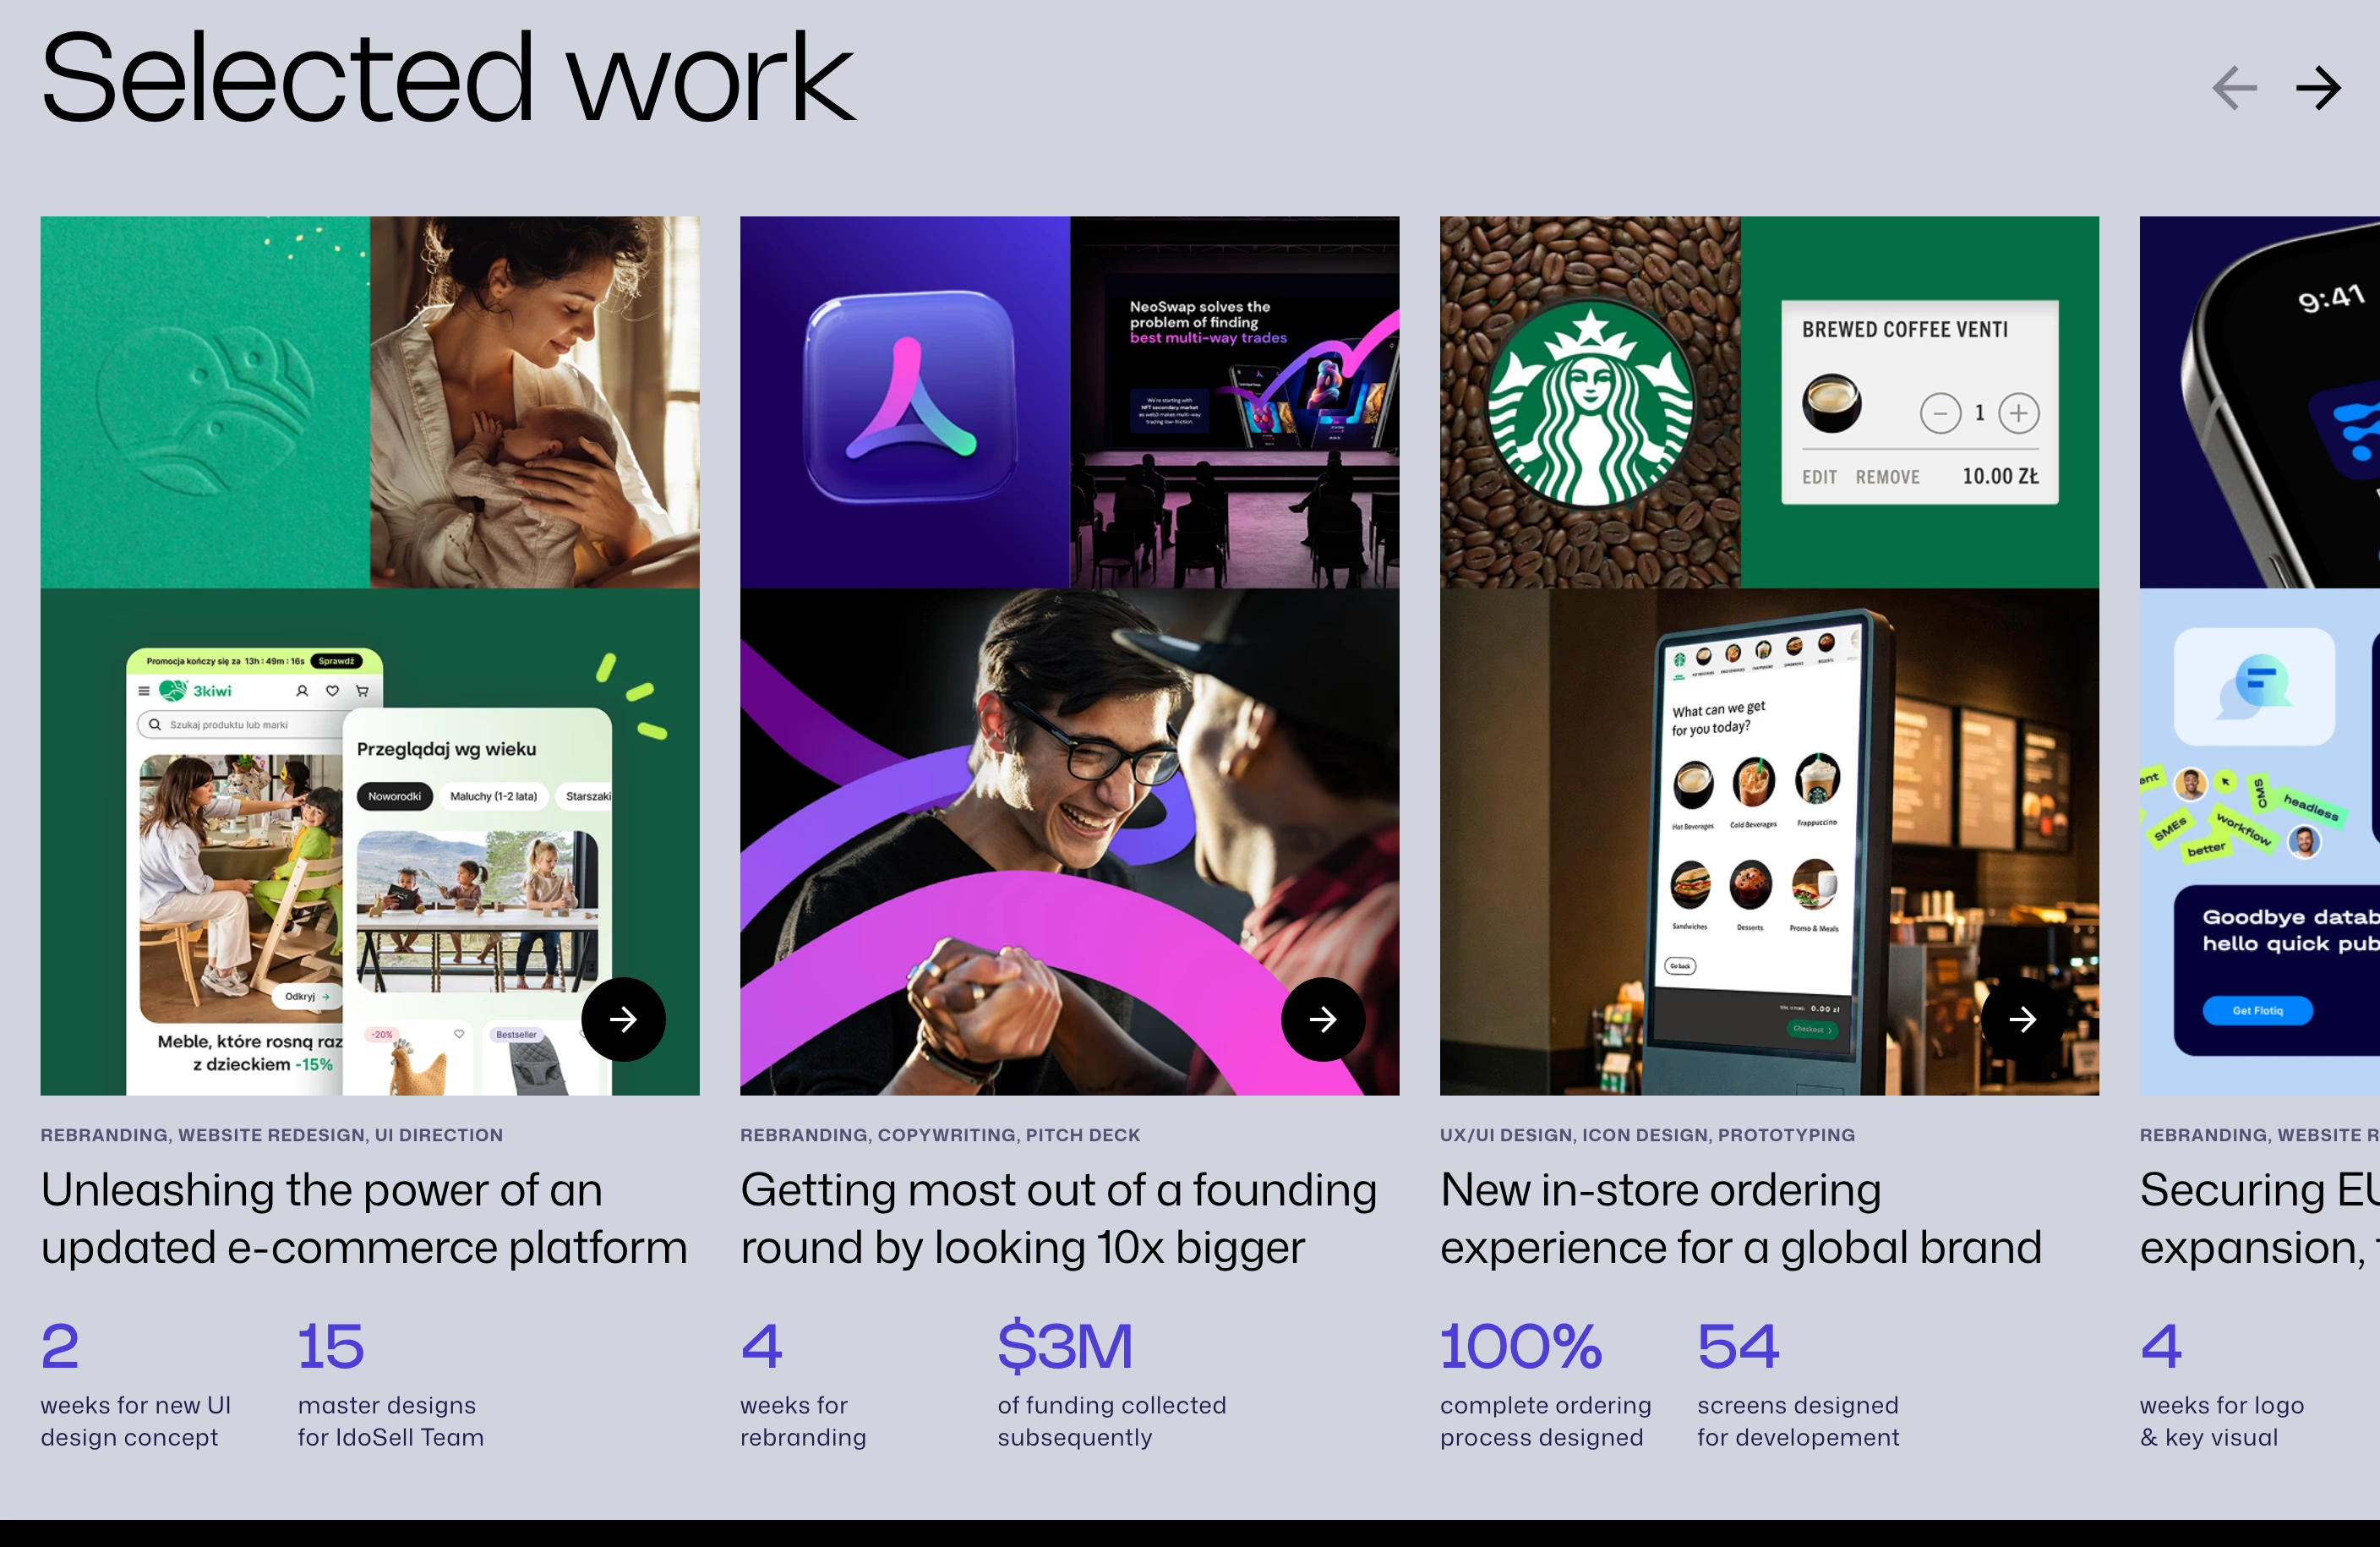
Task: Click the '54' screens designed stat
Action: pos(1739,1346)
